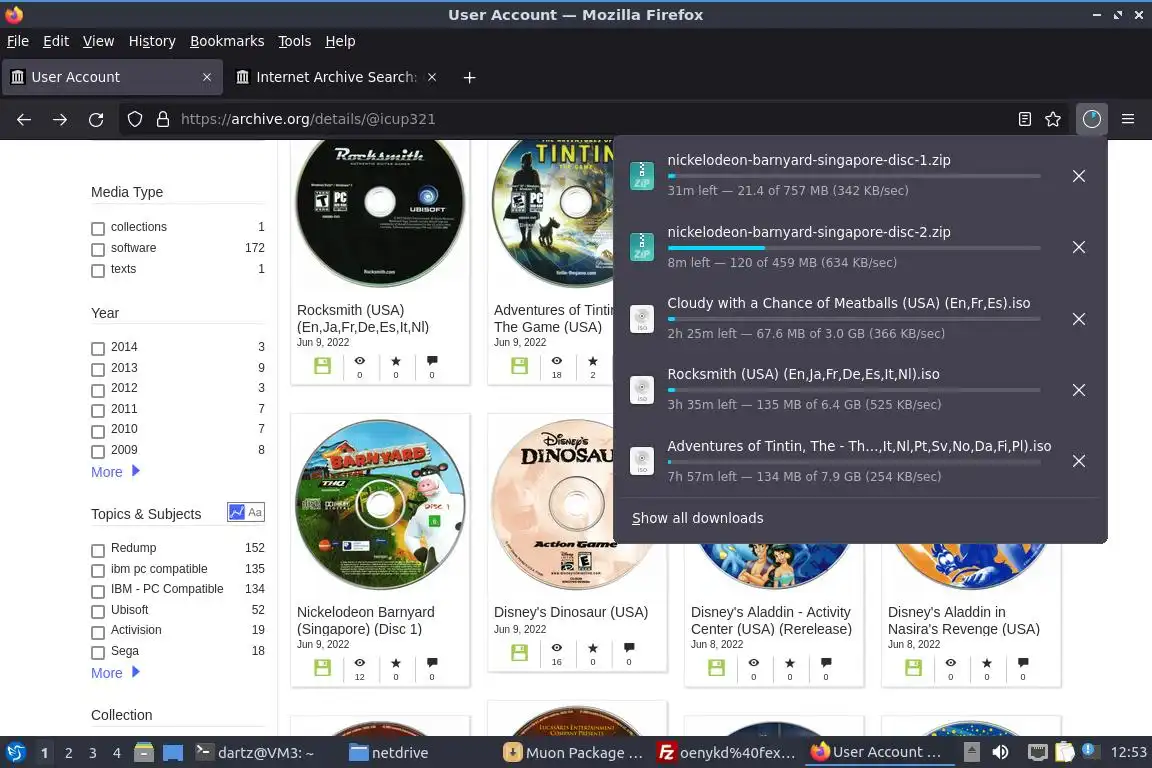Open Disney's Aladdin - Activity Center link
1152x768 pixels.
click(771, 620)
